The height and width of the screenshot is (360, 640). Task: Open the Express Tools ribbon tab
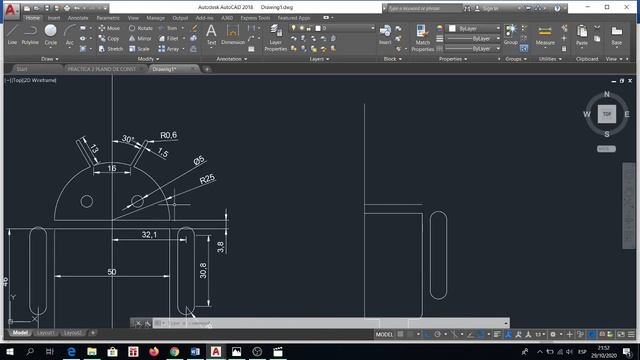[x=255, y=18]
